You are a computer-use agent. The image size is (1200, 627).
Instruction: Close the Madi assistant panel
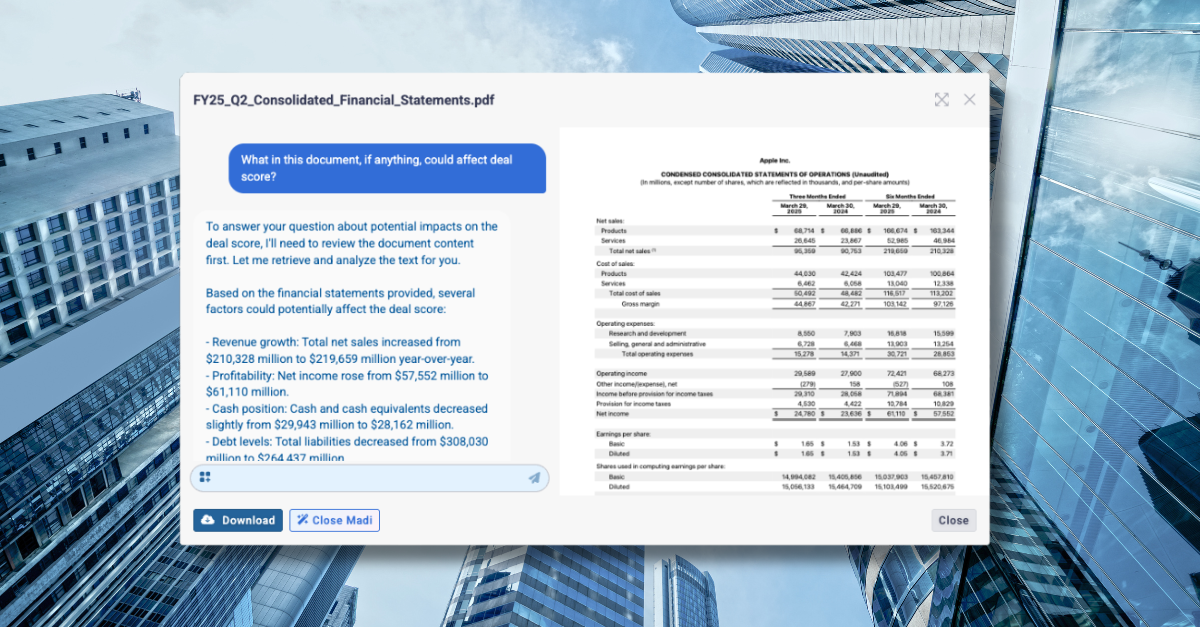[335, 521]
